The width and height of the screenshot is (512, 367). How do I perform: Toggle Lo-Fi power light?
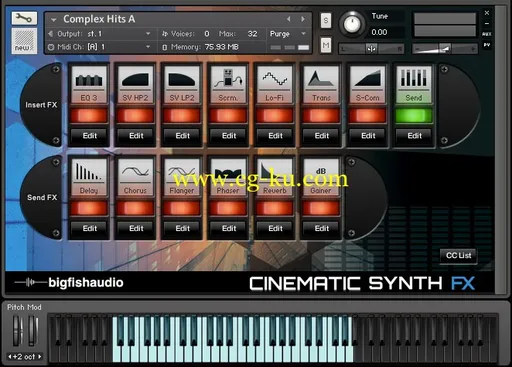[x=274, y=116]
